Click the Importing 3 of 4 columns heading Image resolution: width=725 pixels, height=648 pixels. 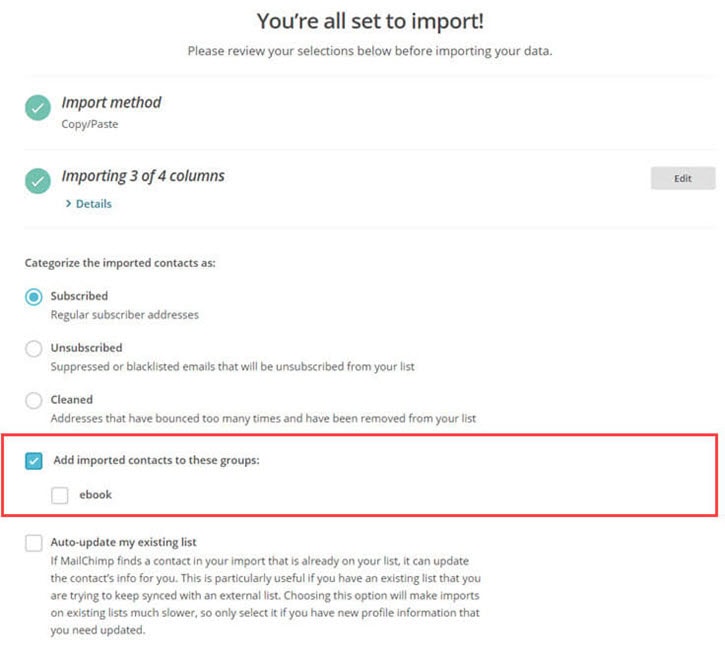click(143, 176)
